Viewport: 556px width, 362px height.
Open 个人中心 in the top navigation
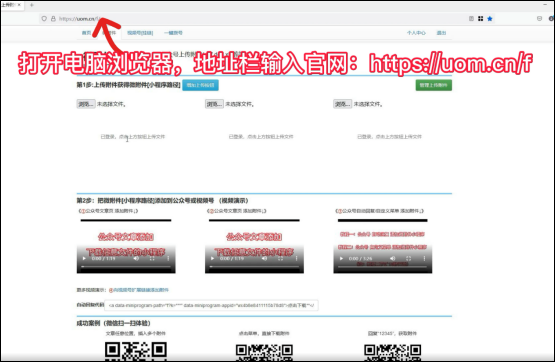tap(416, 33)
